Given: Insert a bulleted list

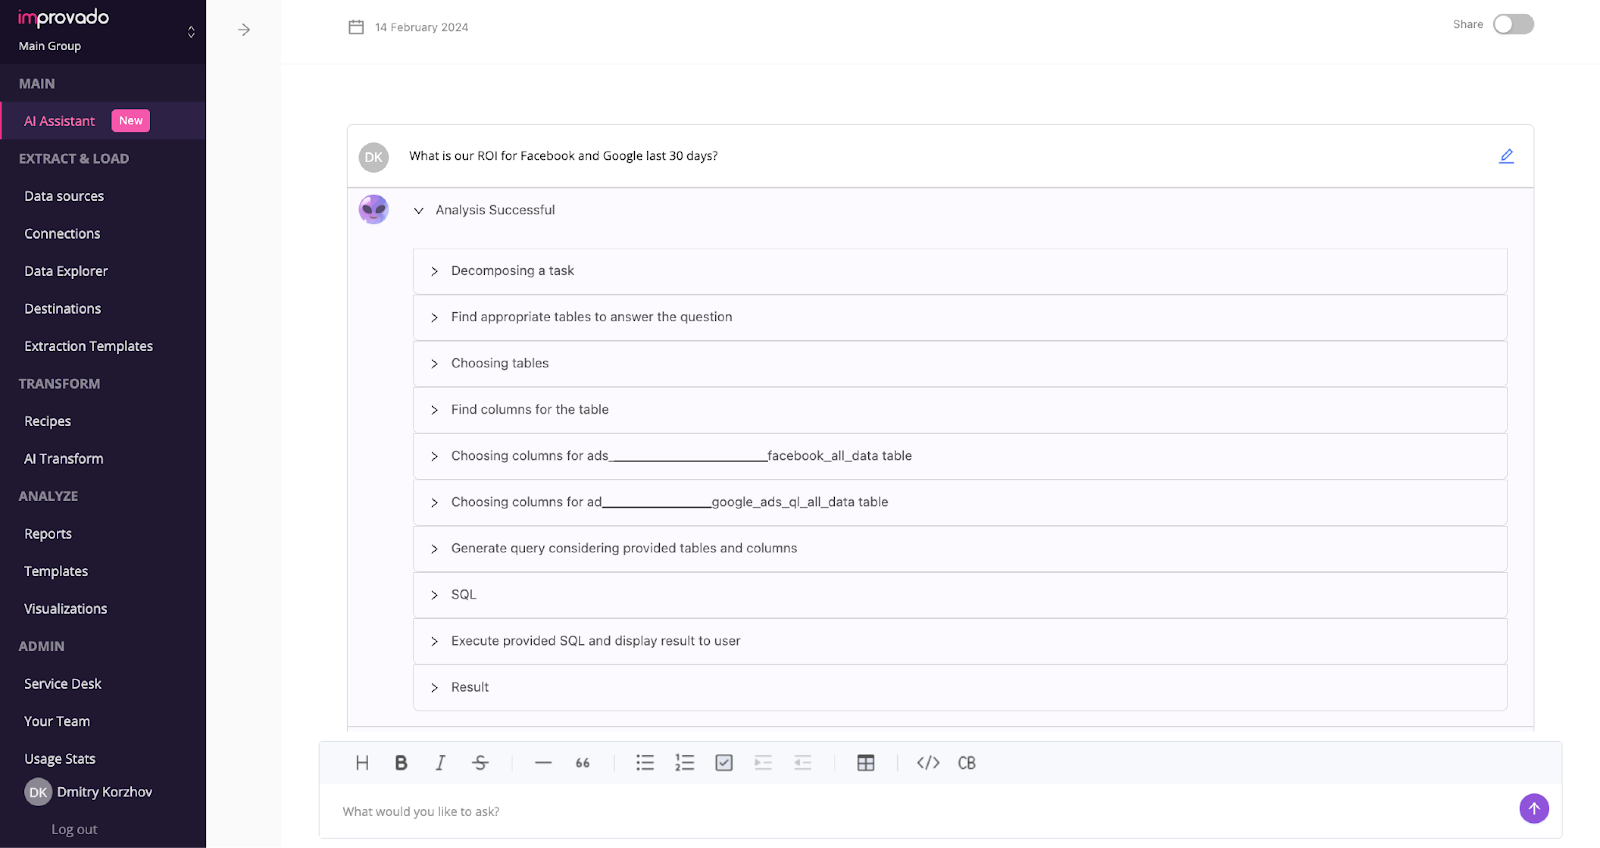Looking at the screenshot, I should pyautogui.click(x=645, y=763).
